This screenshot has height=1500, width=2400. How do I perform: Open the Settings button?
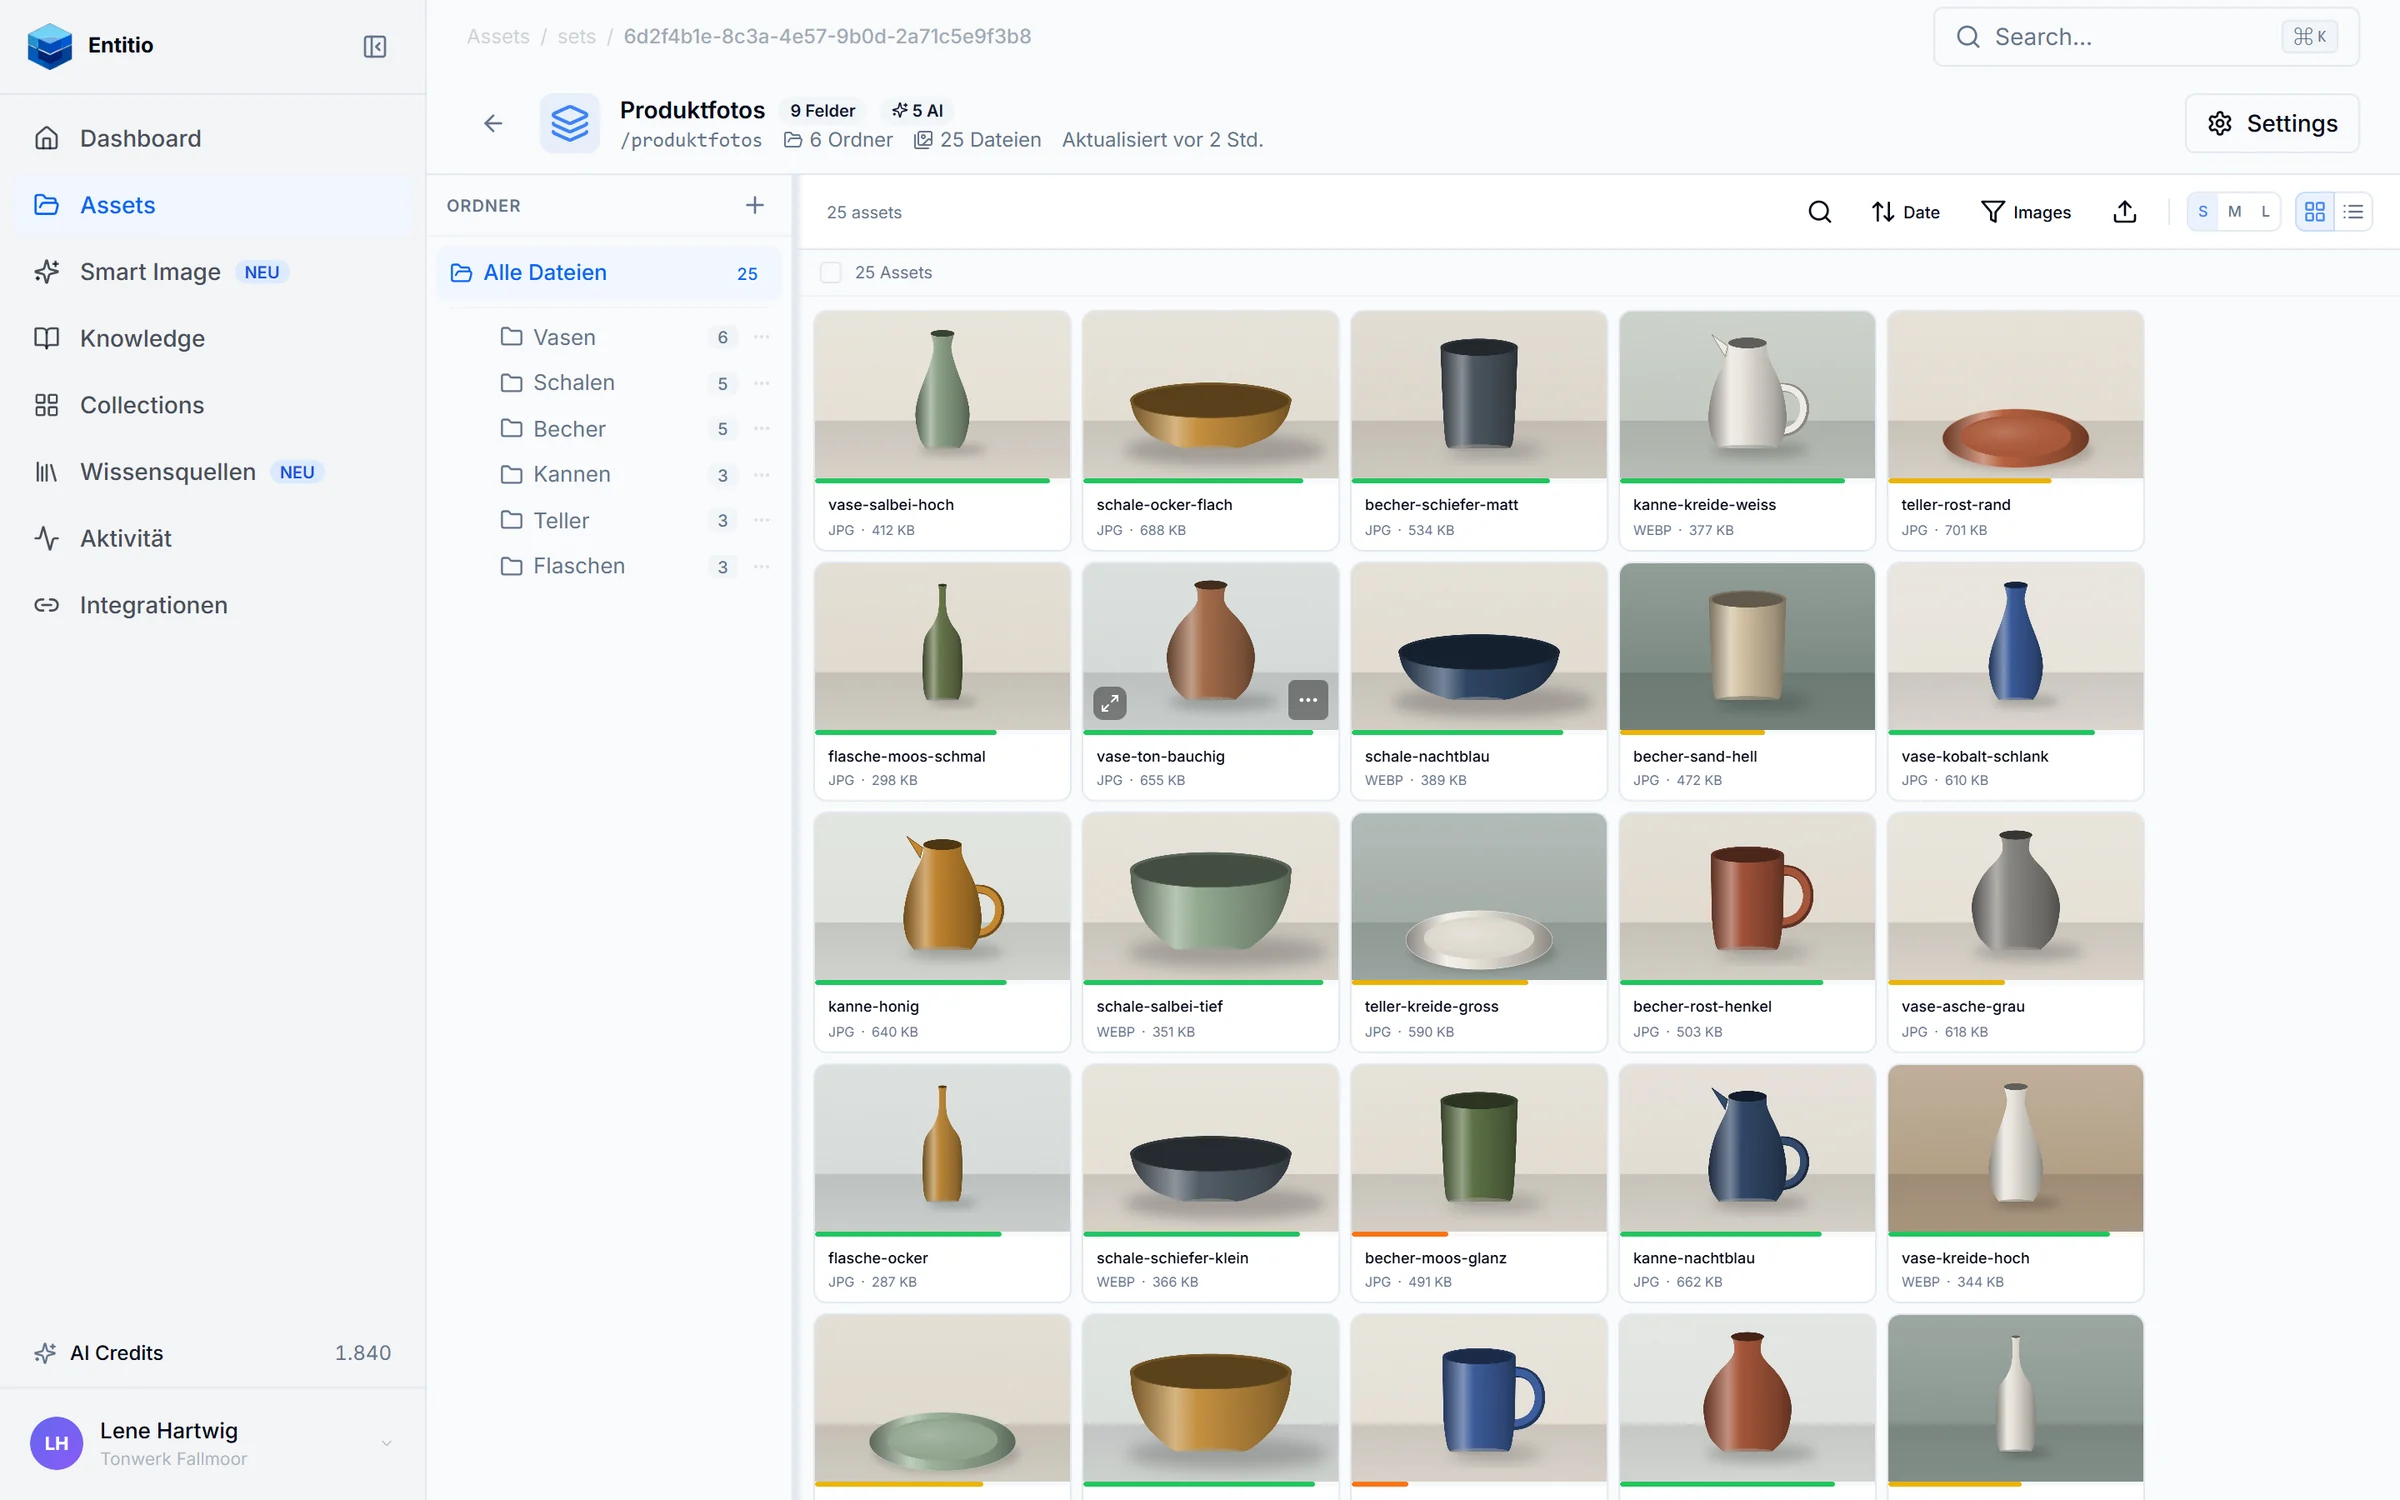click(2271, 123)
